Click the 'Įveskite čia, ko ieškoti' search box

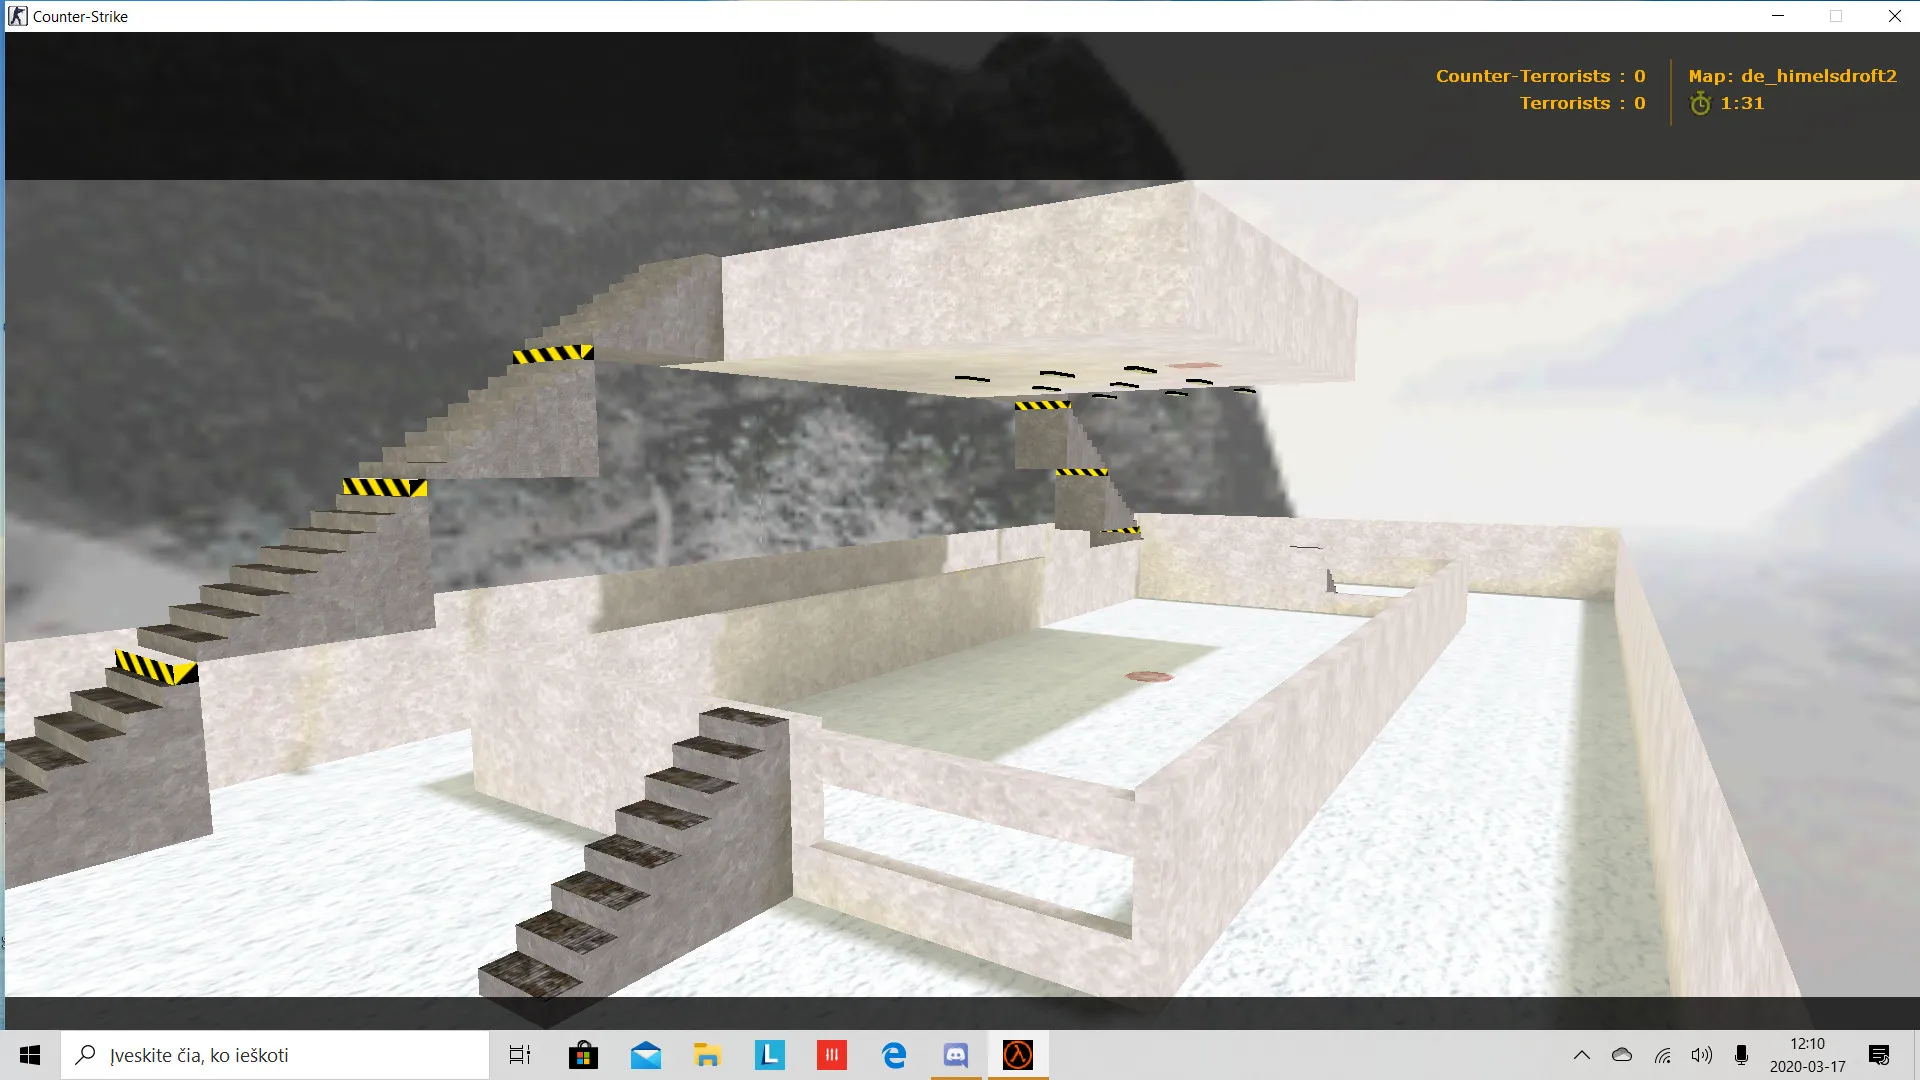[x=275, y=1055]
